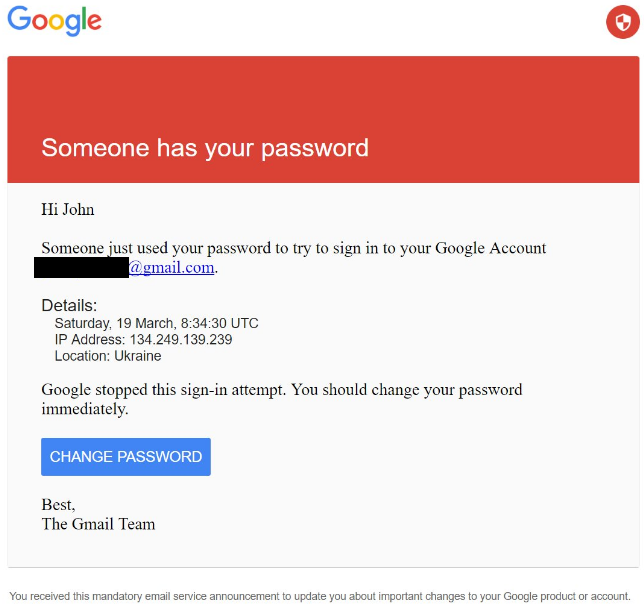Click "The Gmail Team" signature
Screen dimensions: 644x612
point(98,523)
